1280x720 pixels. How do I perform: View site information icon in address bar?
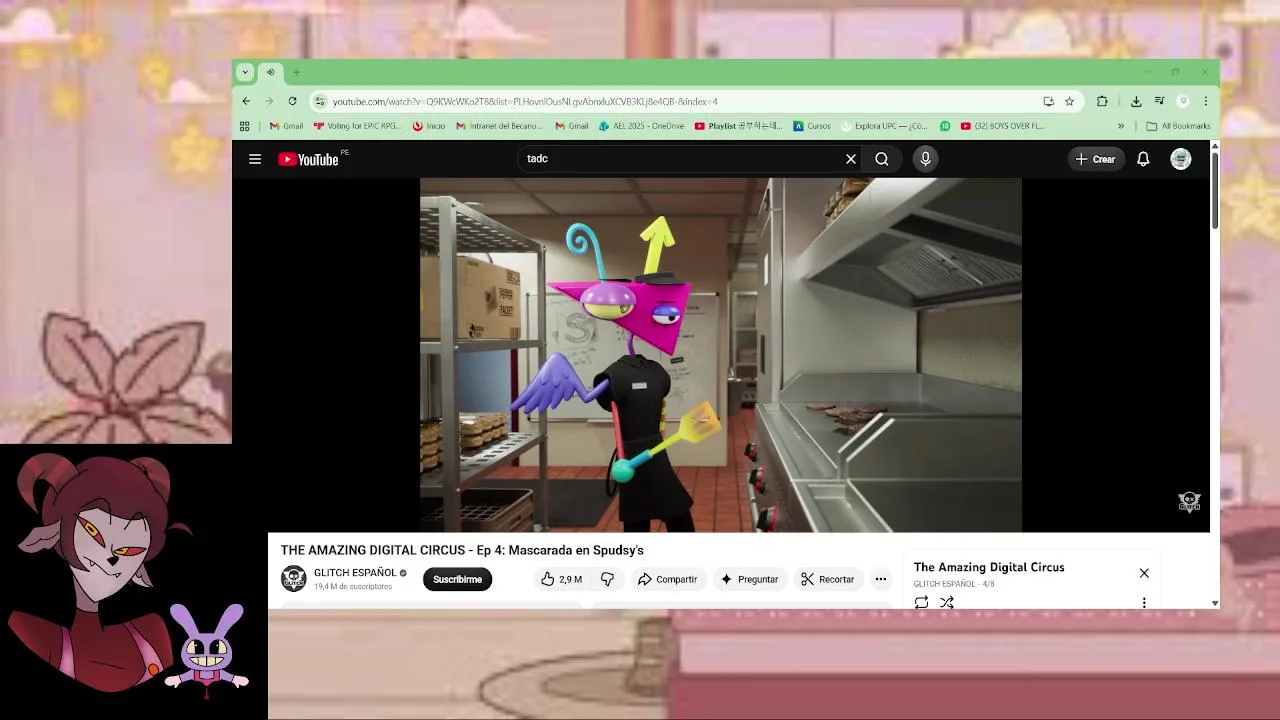(x=320, y=101)
